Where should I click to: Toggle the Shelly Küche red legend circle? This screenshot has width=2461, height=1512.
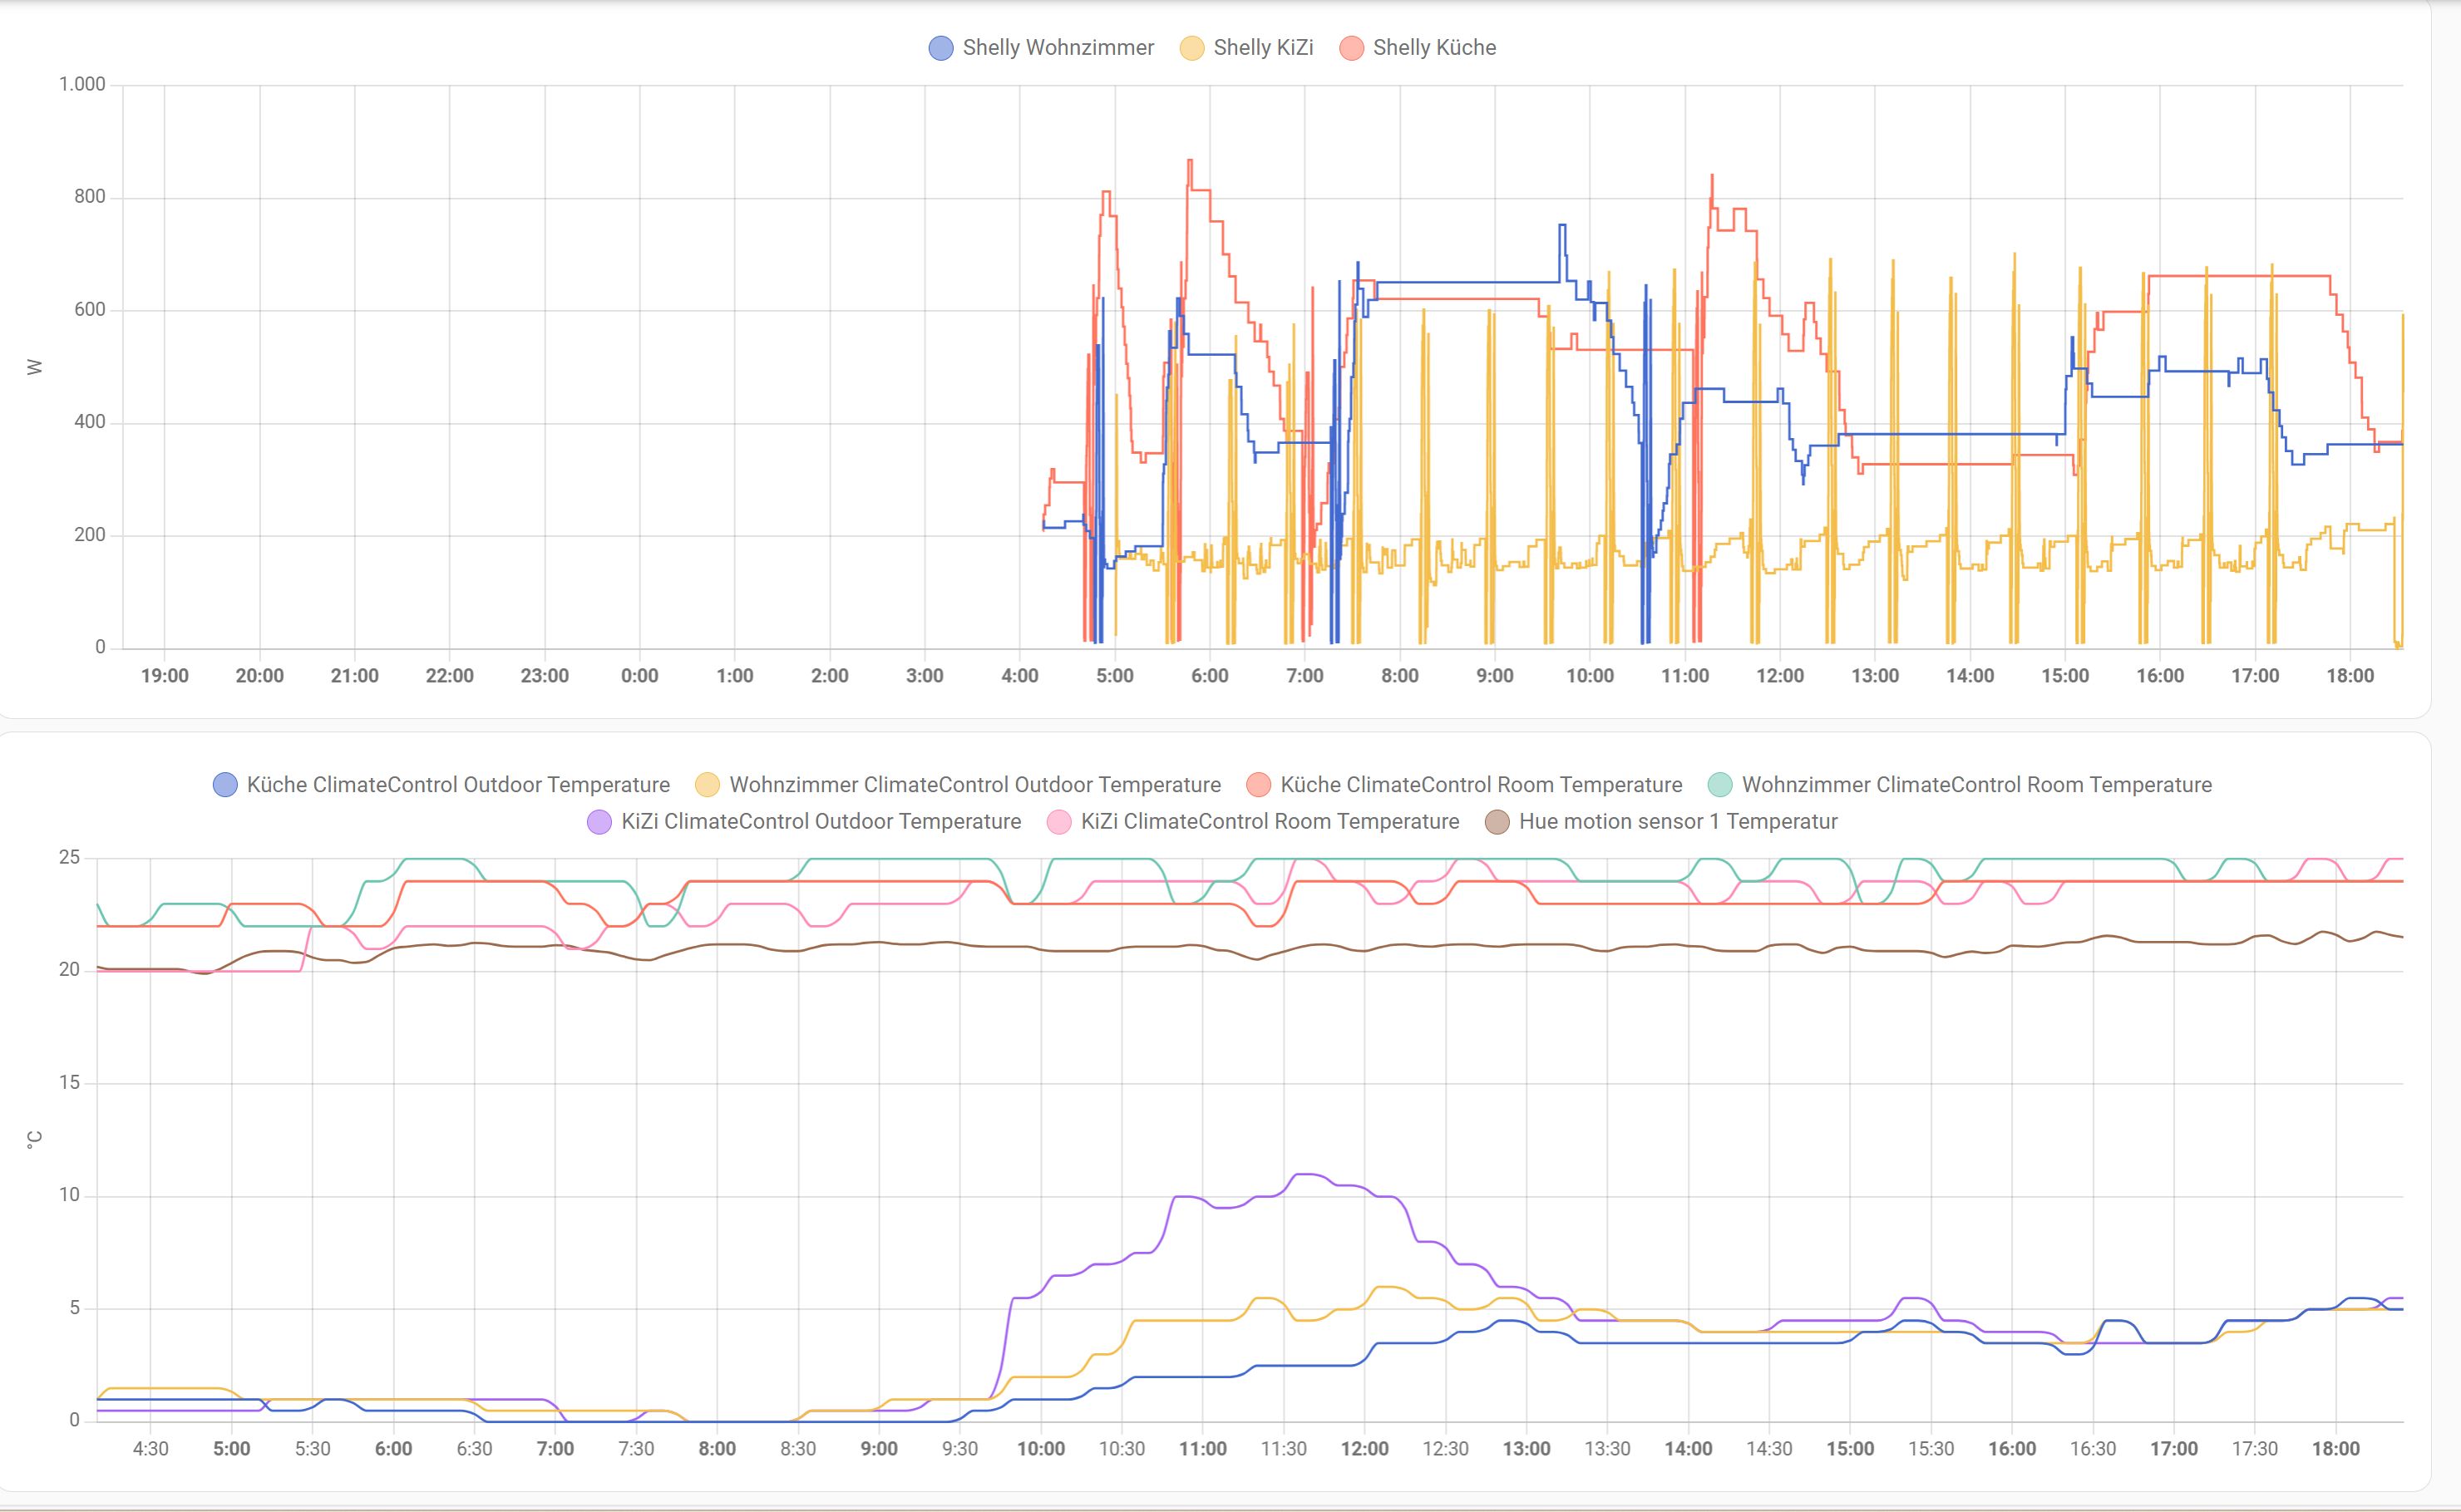click(1351, 48)
